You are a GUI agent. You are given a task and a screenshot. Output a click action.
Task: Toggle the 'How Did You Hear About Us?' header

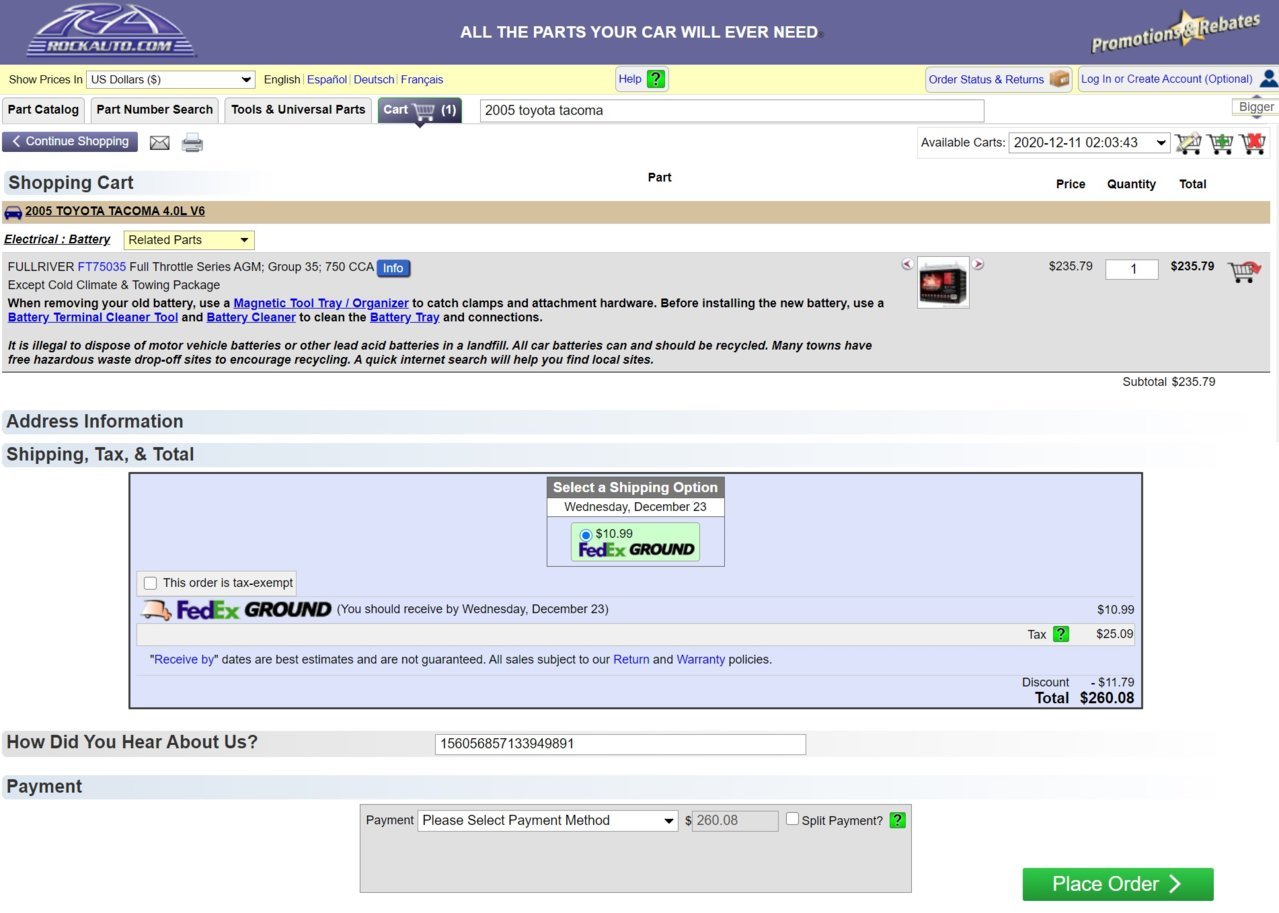point(132,742)
